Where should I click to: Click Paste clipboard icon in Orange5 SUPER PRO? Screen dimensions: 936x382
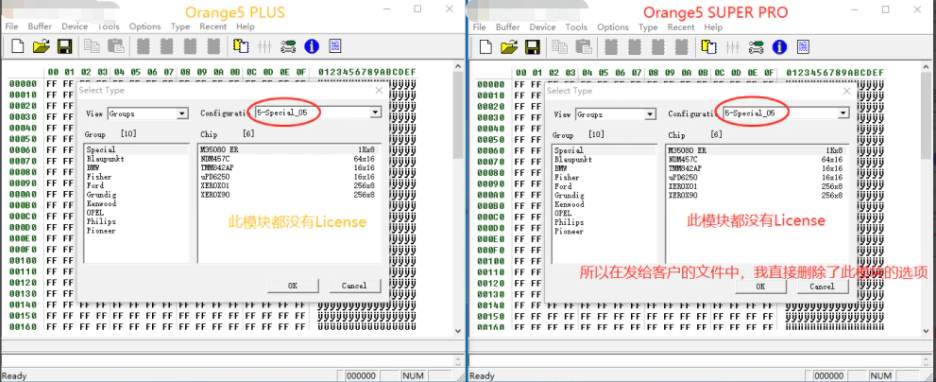click(583, 47)
